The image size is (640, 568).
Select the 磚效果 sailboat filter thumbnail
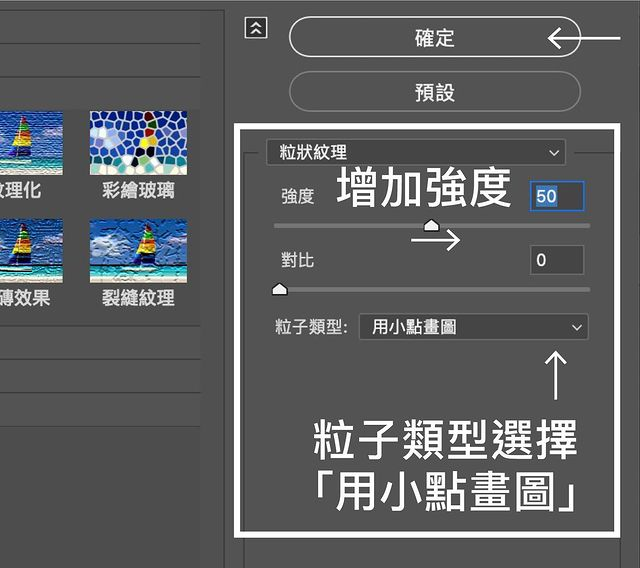31,251
